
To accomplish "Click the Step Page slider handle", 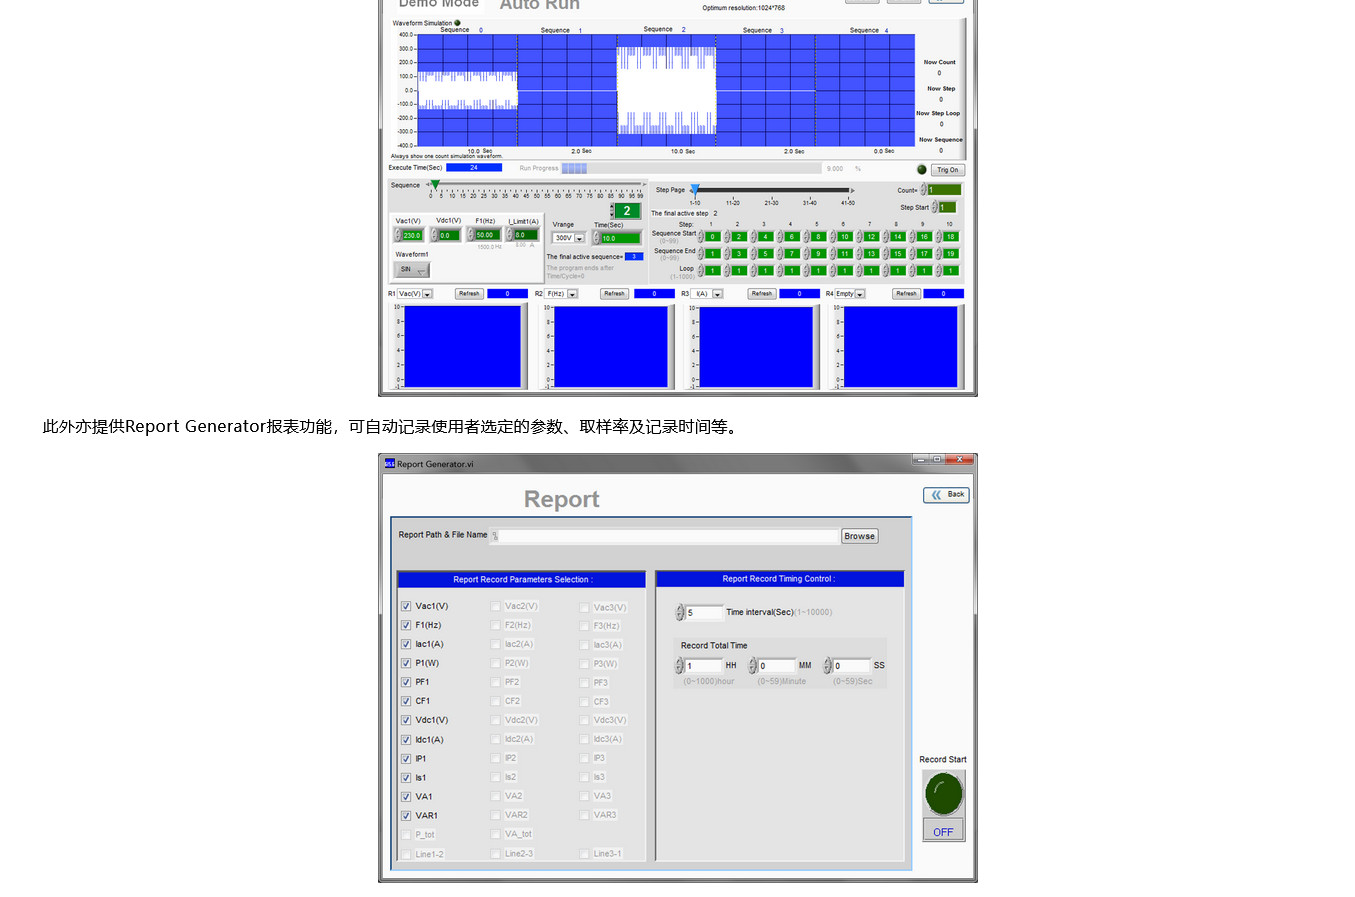I will [694, 189].
